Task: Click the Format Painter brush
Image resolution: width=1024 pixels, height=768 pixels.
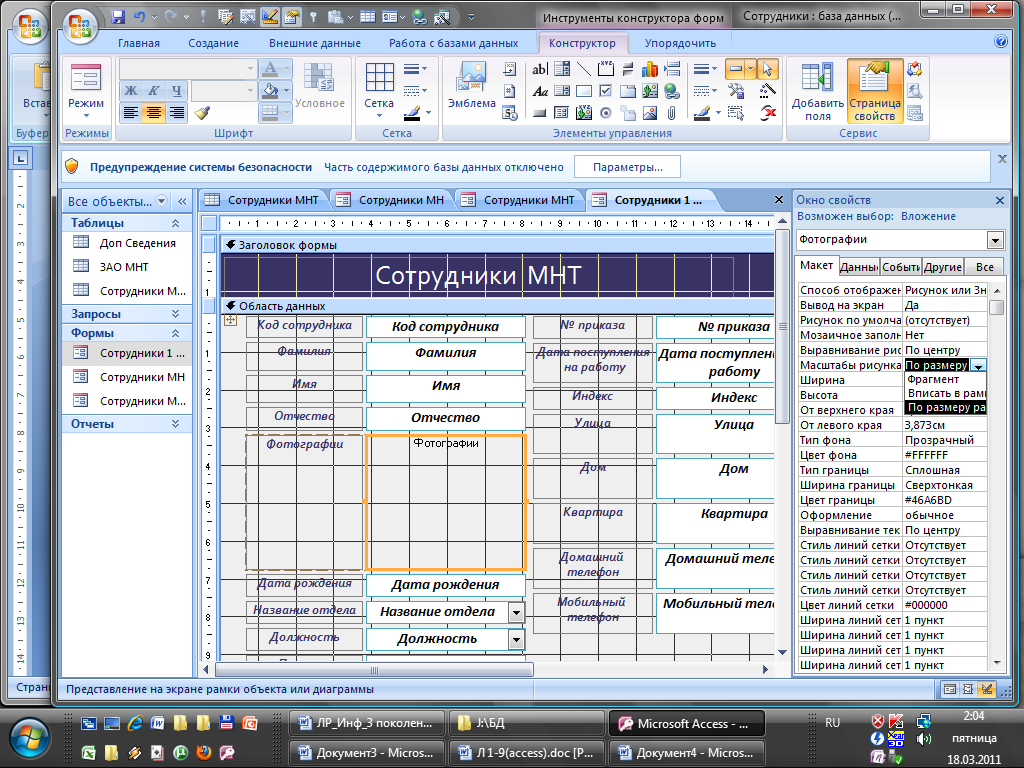Action: click(x=203, y=113)
